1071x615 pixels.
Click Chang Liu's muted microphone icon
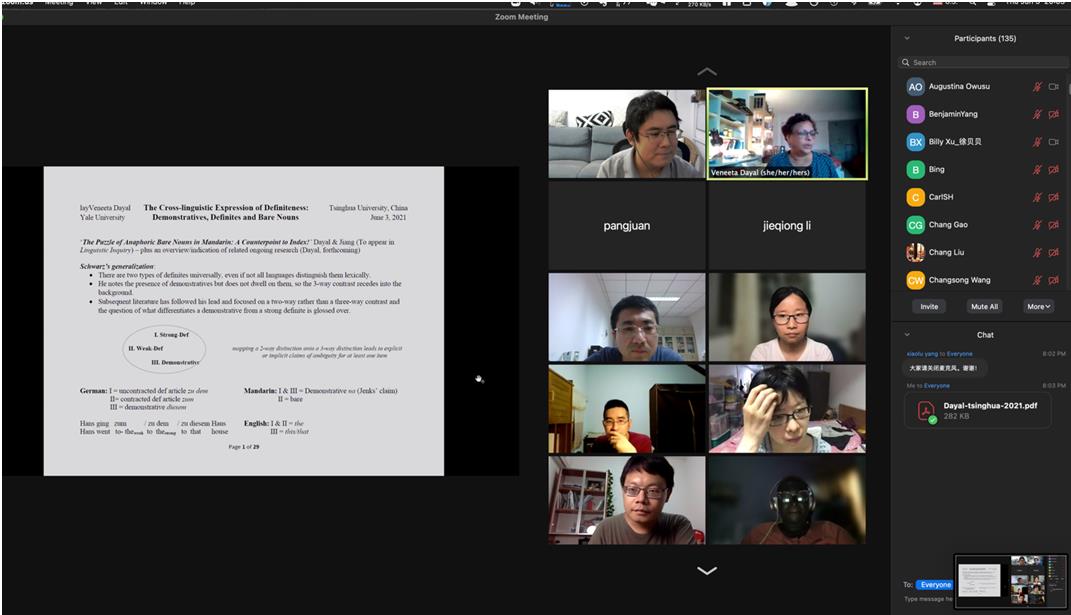(1037, 253)
